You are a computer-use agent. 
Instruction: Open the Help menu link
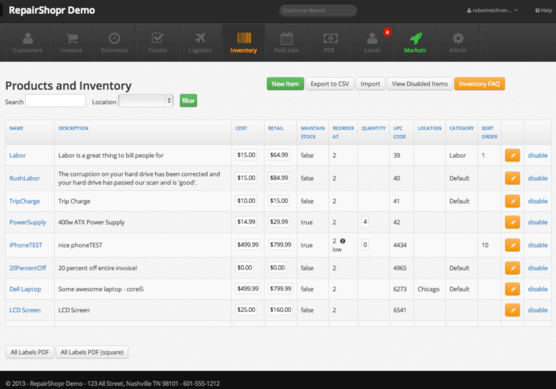coord(543,11)
